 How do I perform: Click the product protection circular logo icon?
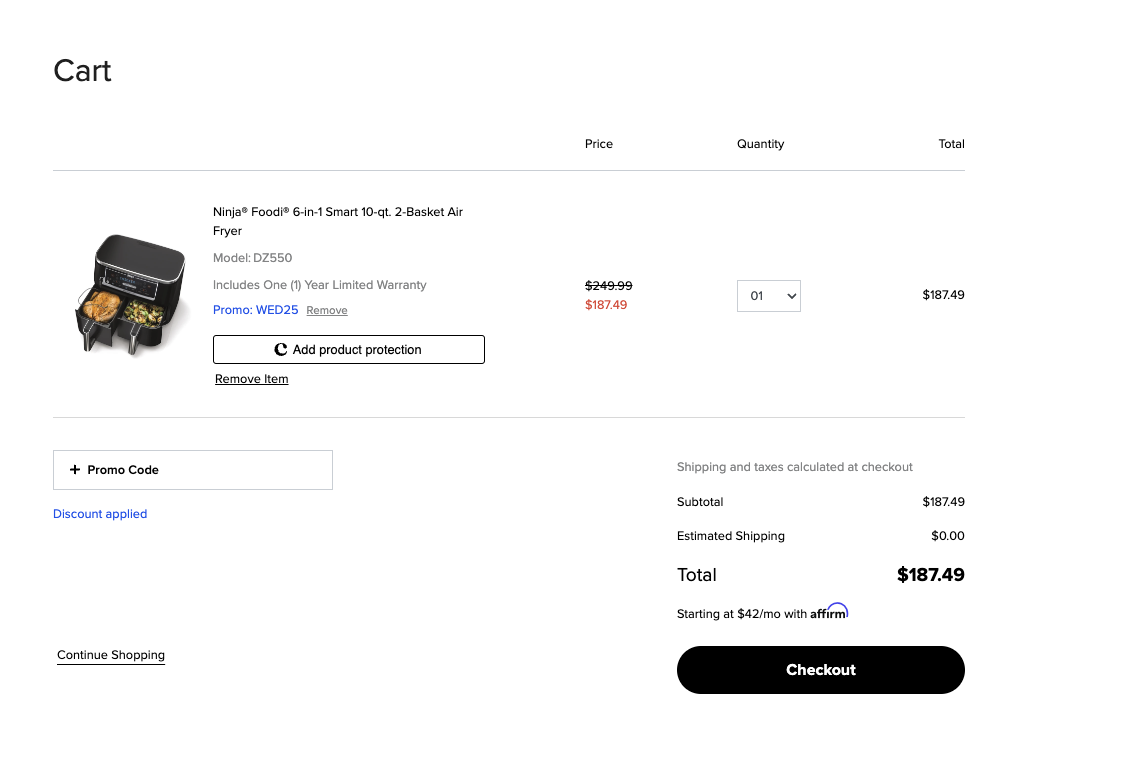click(281, 350)
